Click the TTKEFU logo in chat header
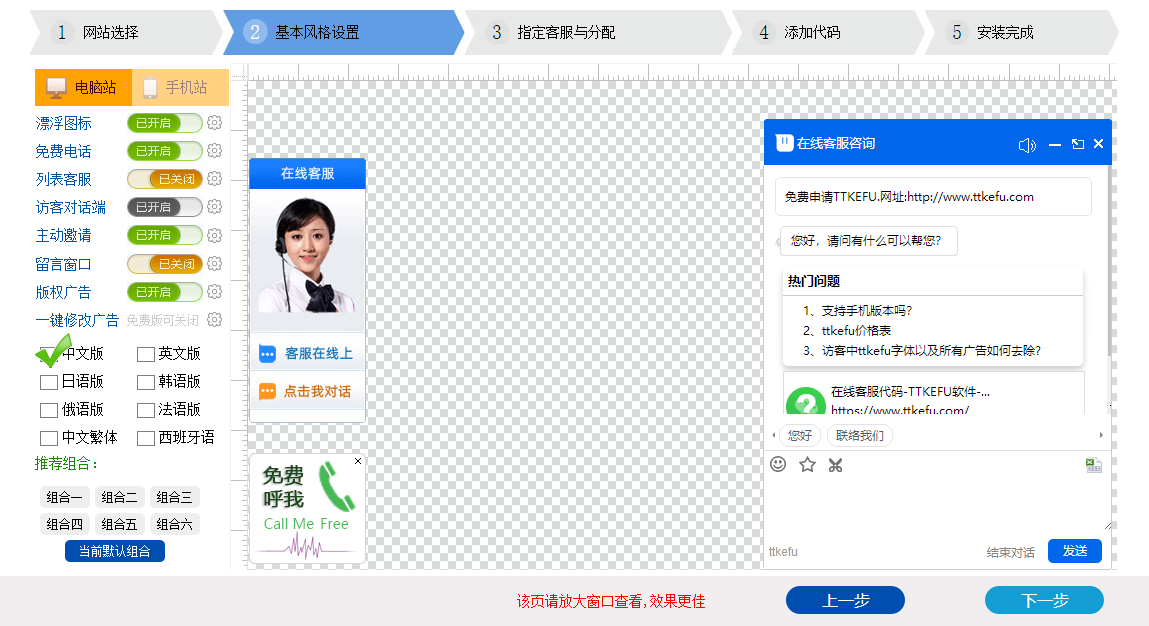 [x=784, y=143]
